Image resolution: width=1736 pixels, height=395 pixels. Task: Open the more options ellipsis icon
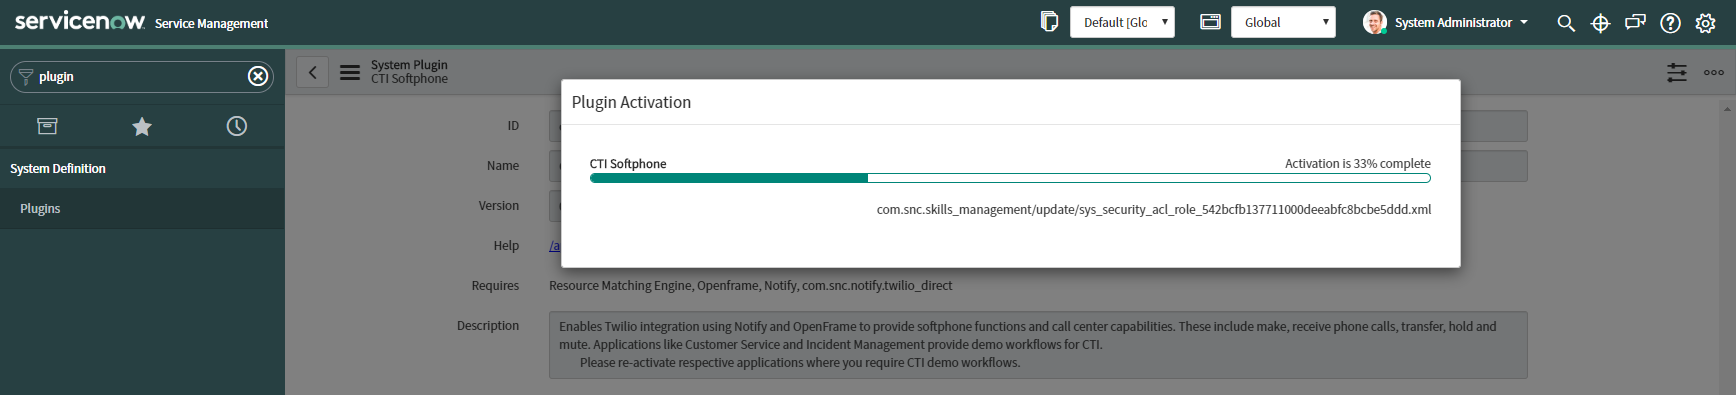(x=1714, y=72)
